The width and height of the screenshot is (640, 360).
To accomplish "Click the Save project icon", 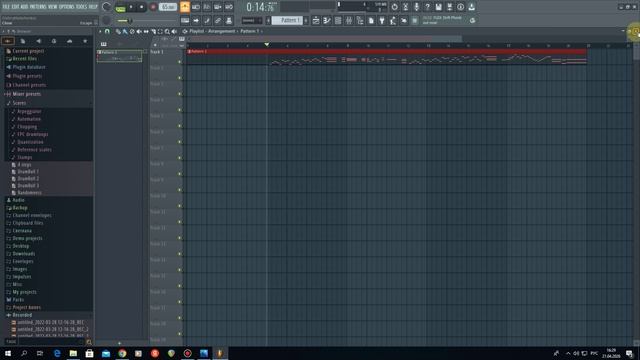I will [x=438, y=7].
